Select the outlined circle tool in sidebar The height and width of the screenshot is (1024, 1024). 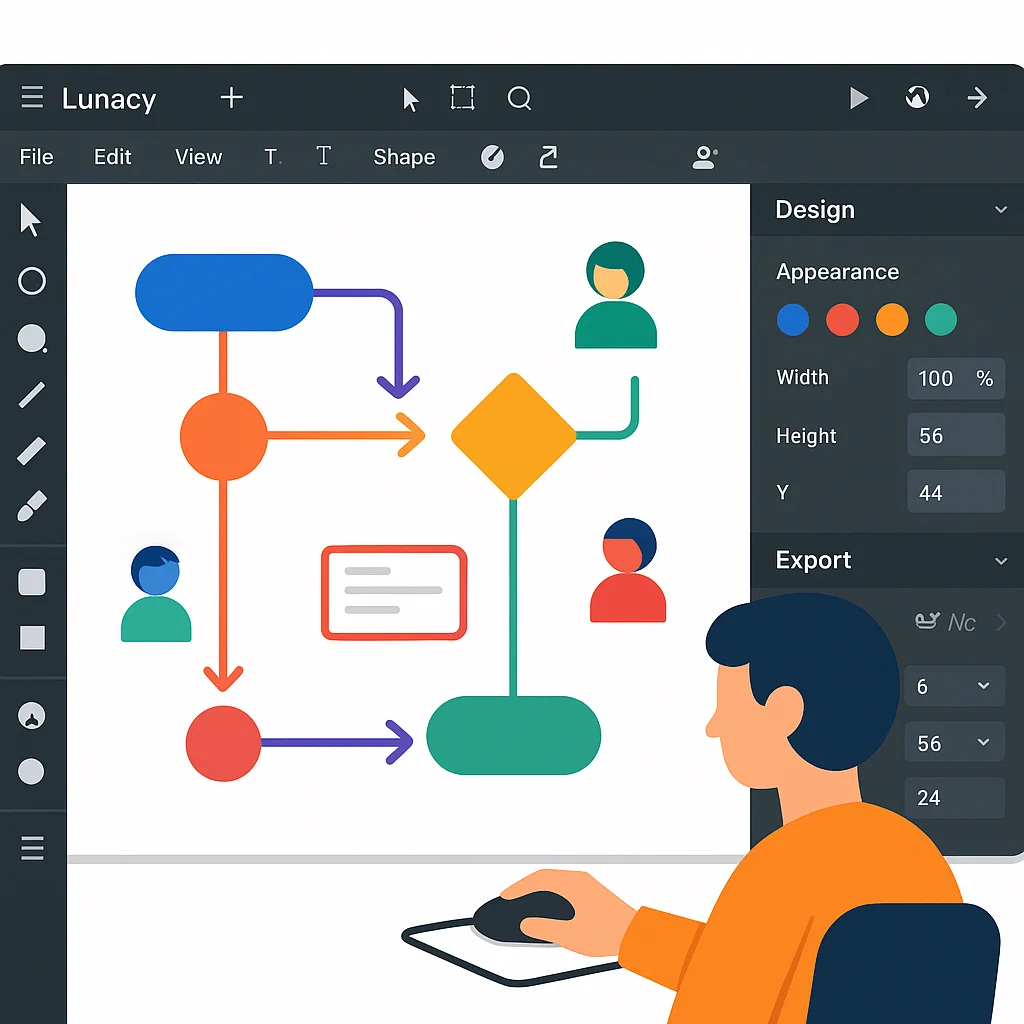point(32,281)
